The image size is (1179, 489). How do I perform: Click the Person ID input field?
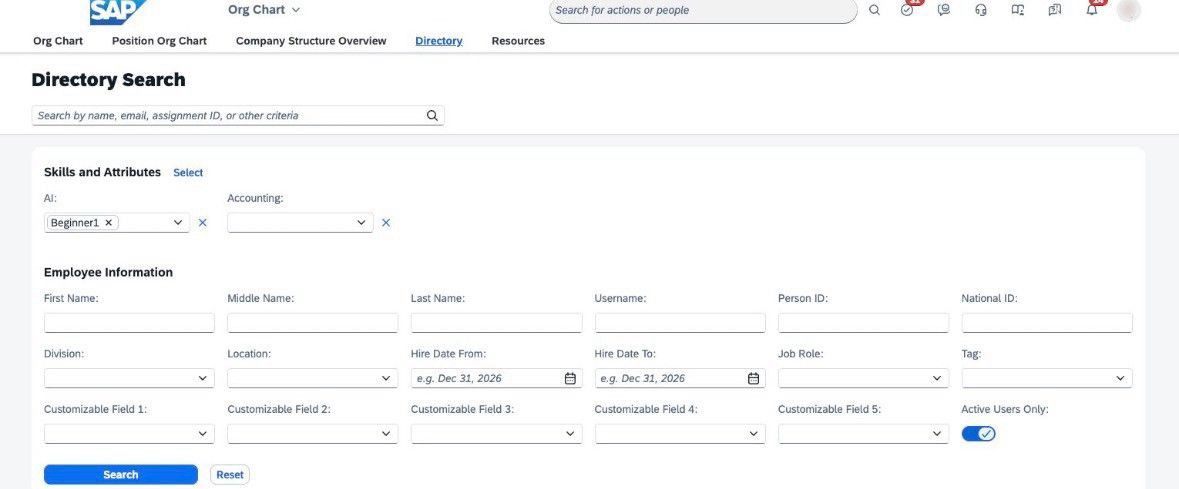[863, 323]
